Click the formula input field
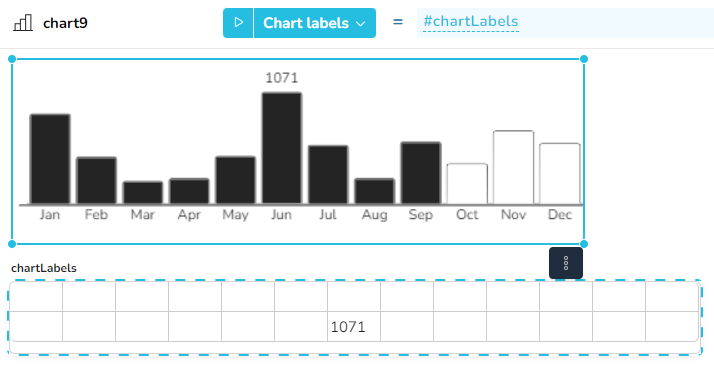 (x=565, y=23)
